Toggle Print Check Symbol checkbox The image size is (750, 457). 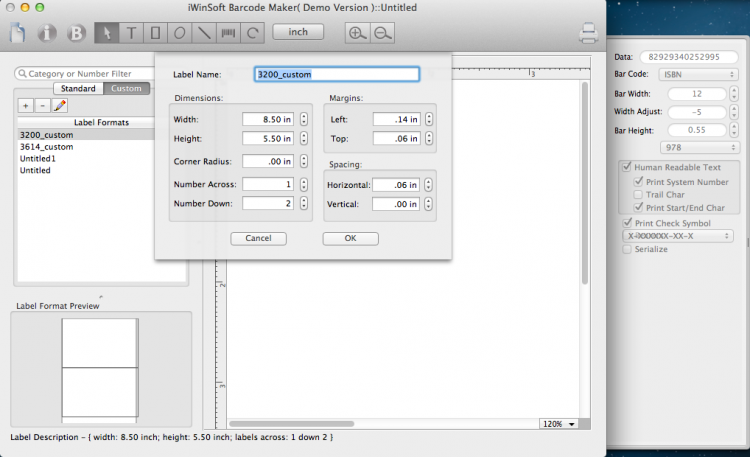tap(627, 223)
